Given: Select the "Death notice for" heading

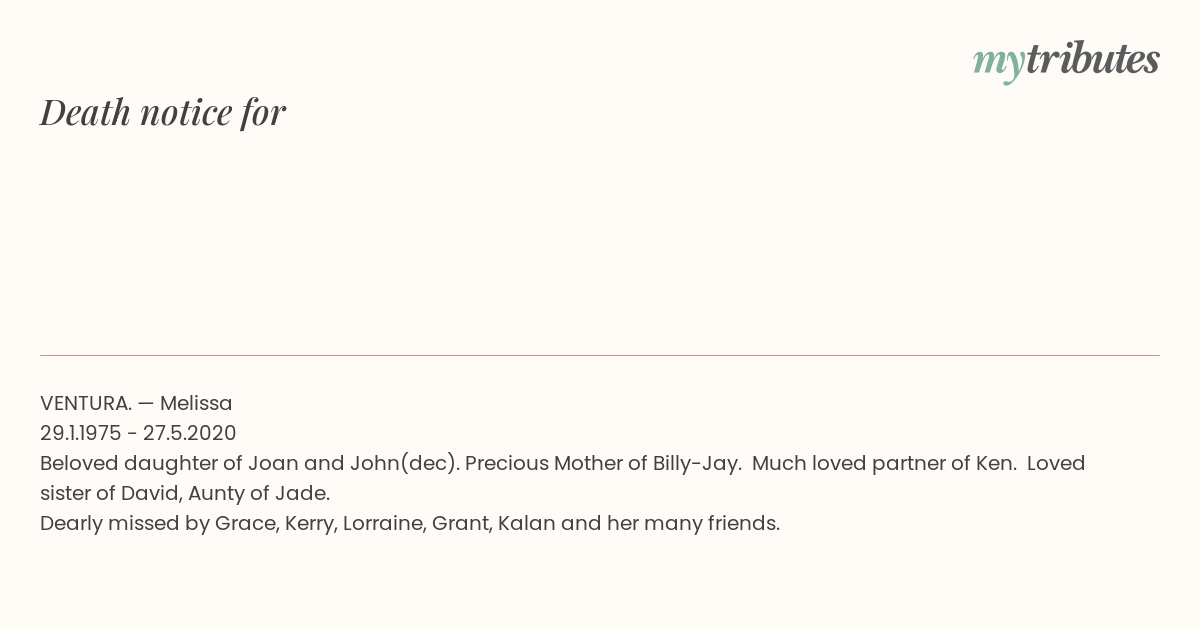Looking at the screenshot, I should tap(163, 112).
